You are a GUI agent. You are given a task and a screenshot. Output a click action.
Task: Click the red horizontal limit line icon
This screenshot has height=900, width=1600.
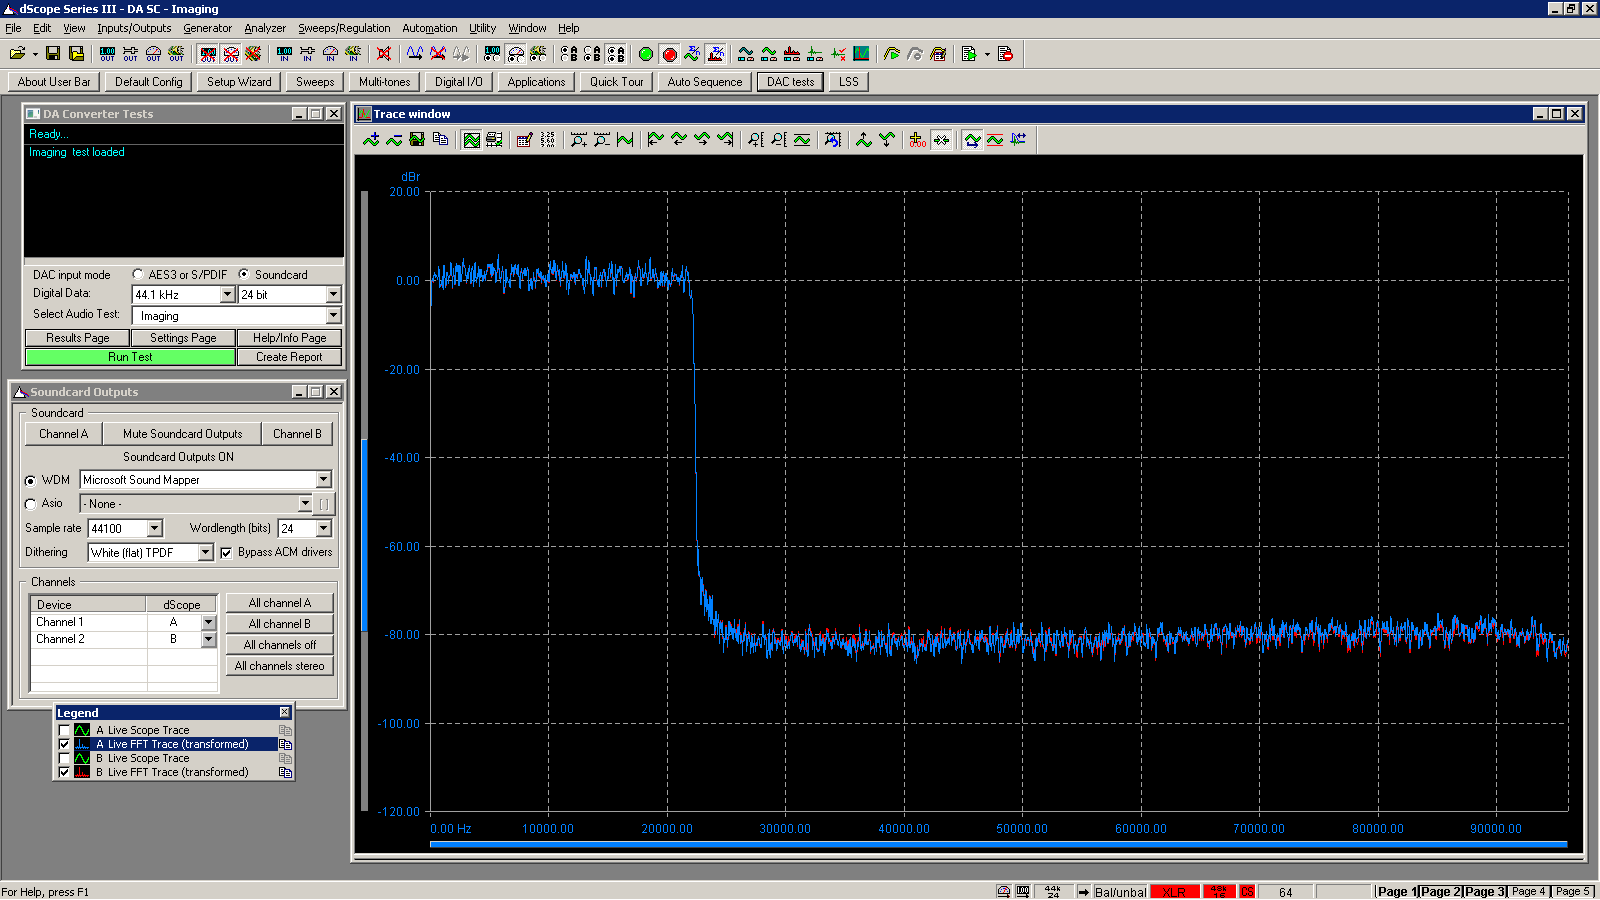(995, 140)
